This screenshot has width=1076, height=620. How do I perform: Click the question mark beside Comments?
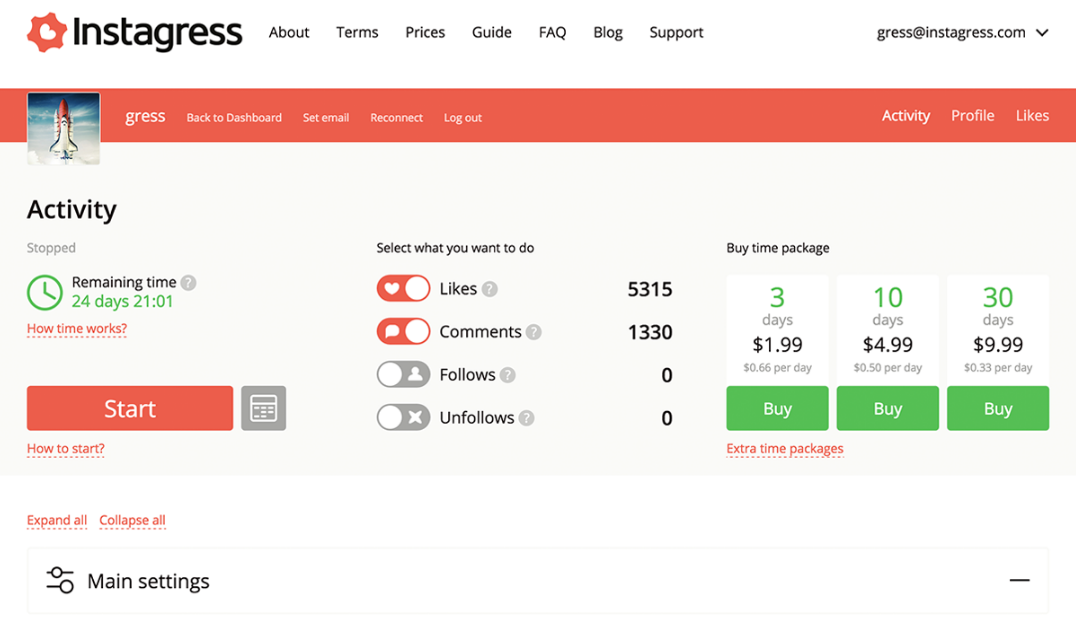point(537,331)
